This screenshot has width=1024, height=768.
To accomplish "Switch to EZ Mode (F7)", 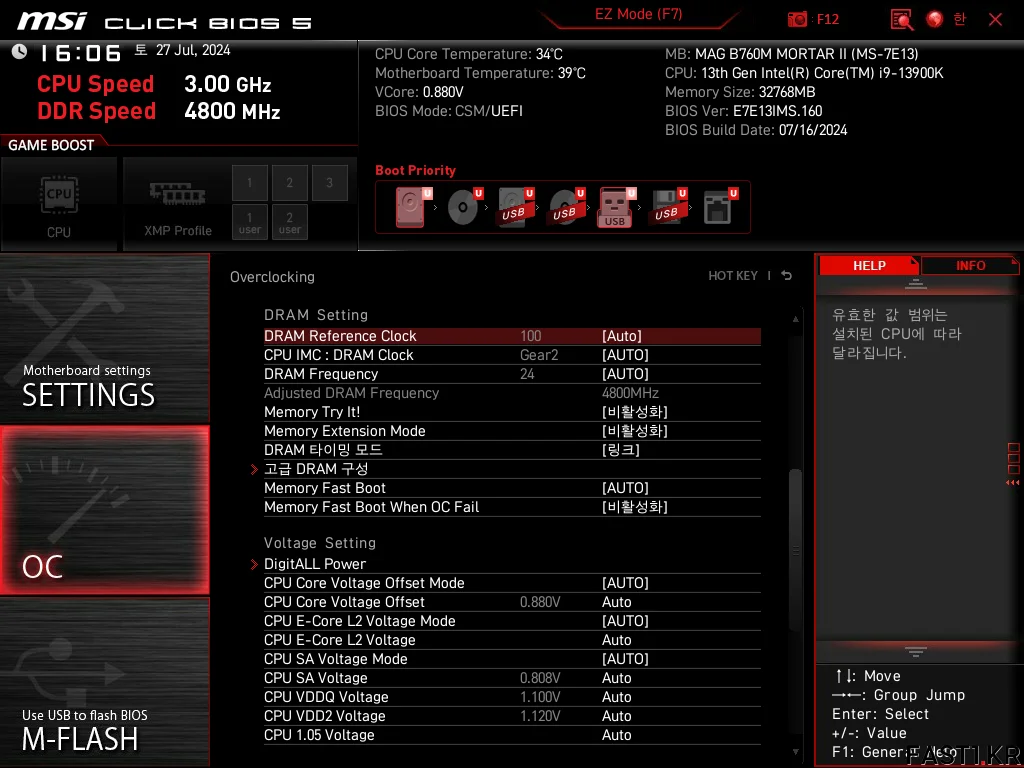I will tap(639, 14).
